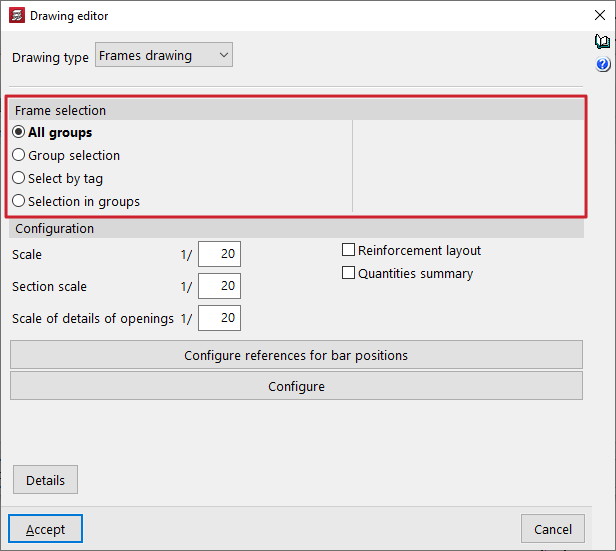The height and width of the screenshot is (551, 616).
Task: Focus the Section scale input field
Action: pos(219,287)
